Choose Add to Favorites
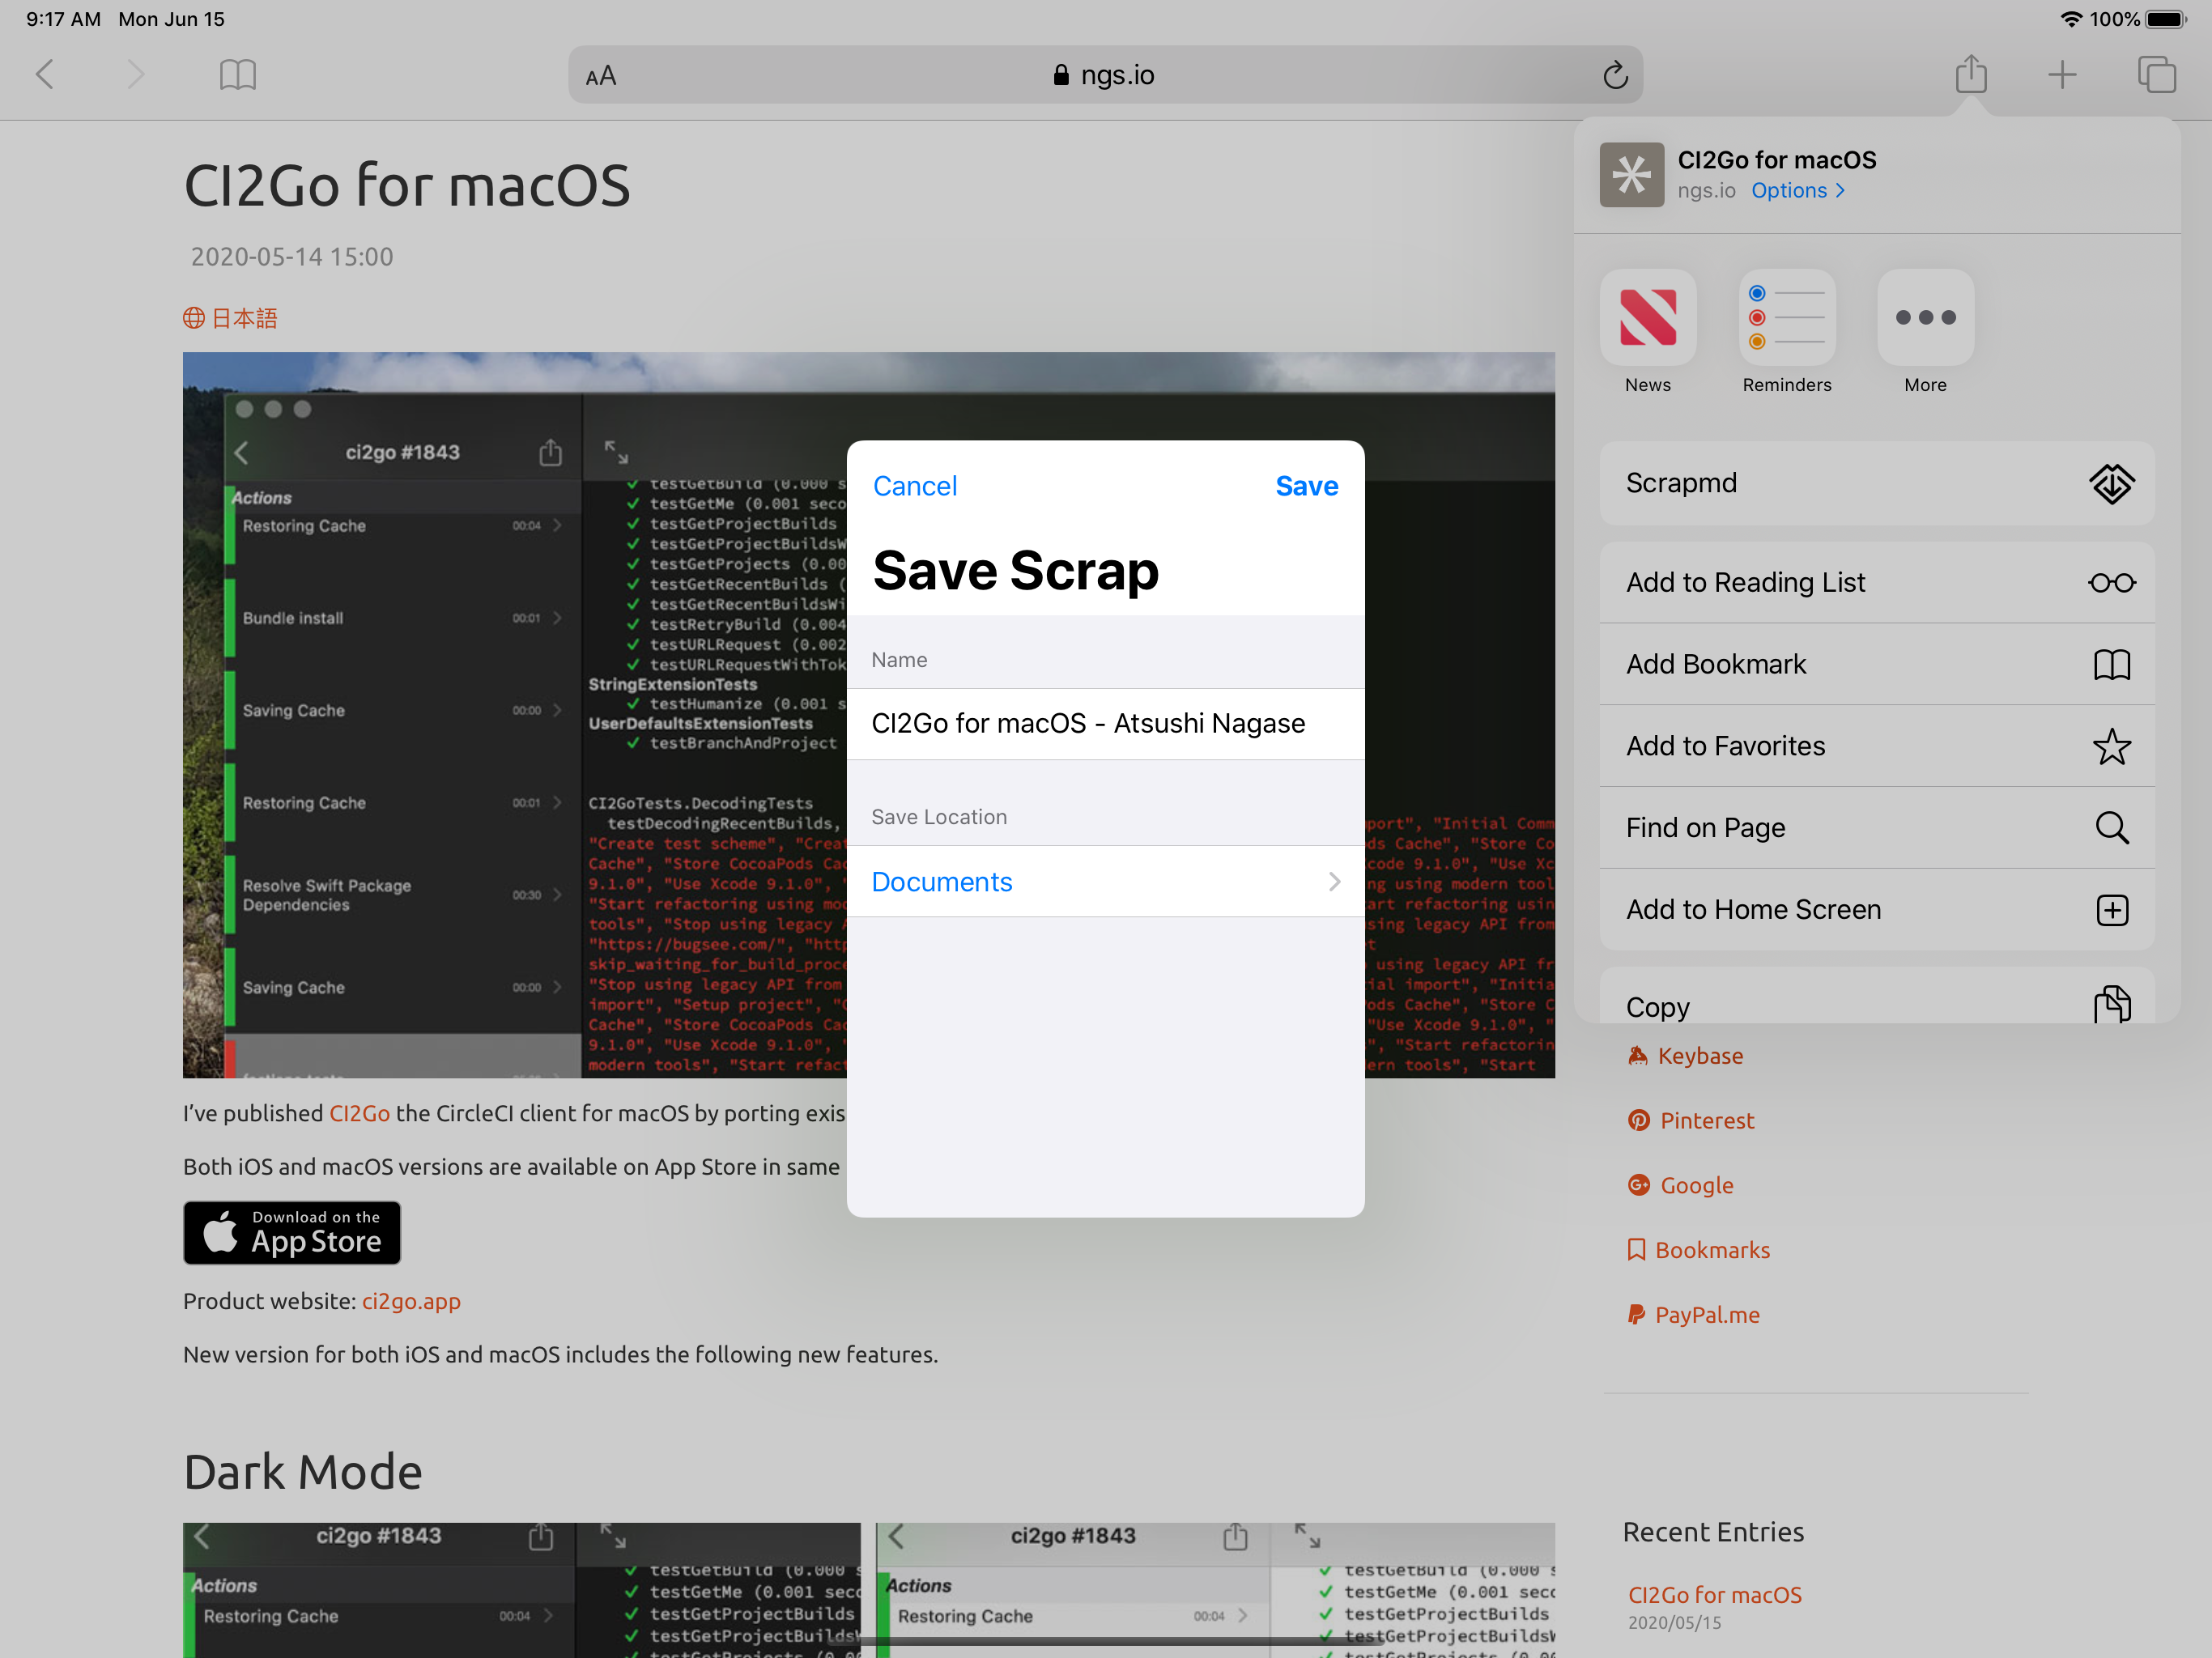Image resolution: width=2212 pixels, height=1658 pixels. [1876, 746]
